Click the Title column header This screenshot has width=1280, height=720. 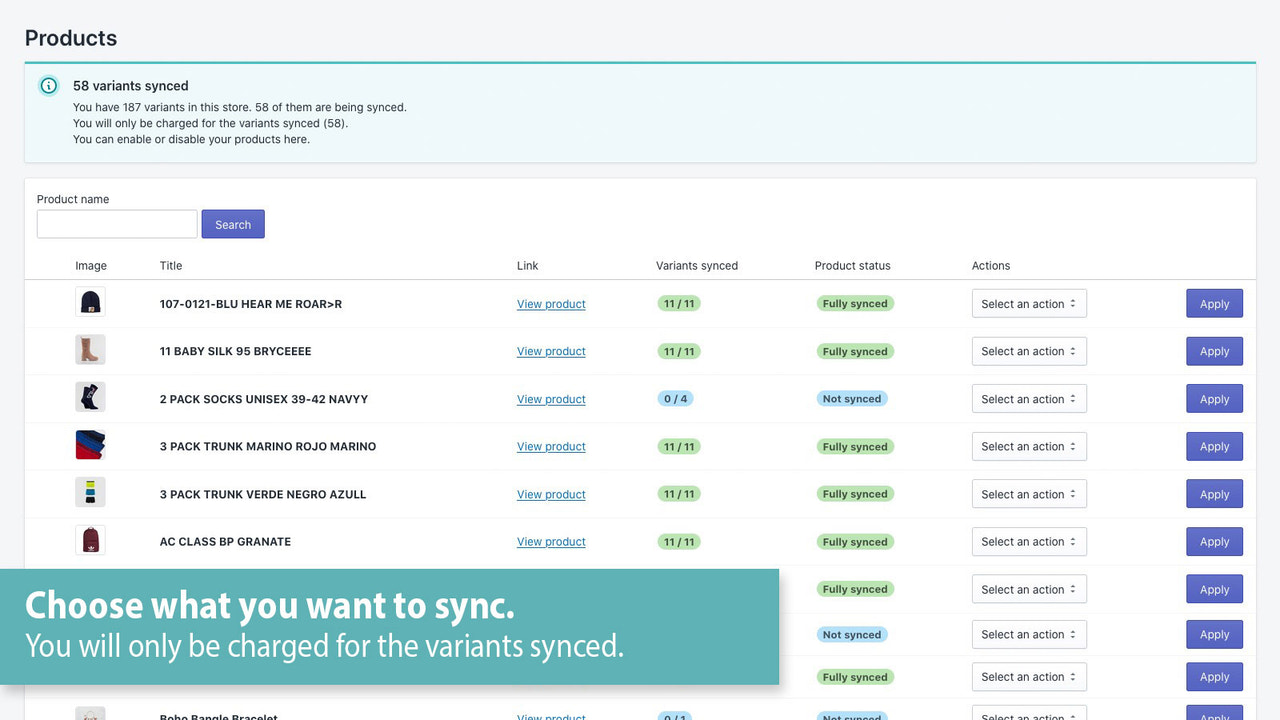170,265
